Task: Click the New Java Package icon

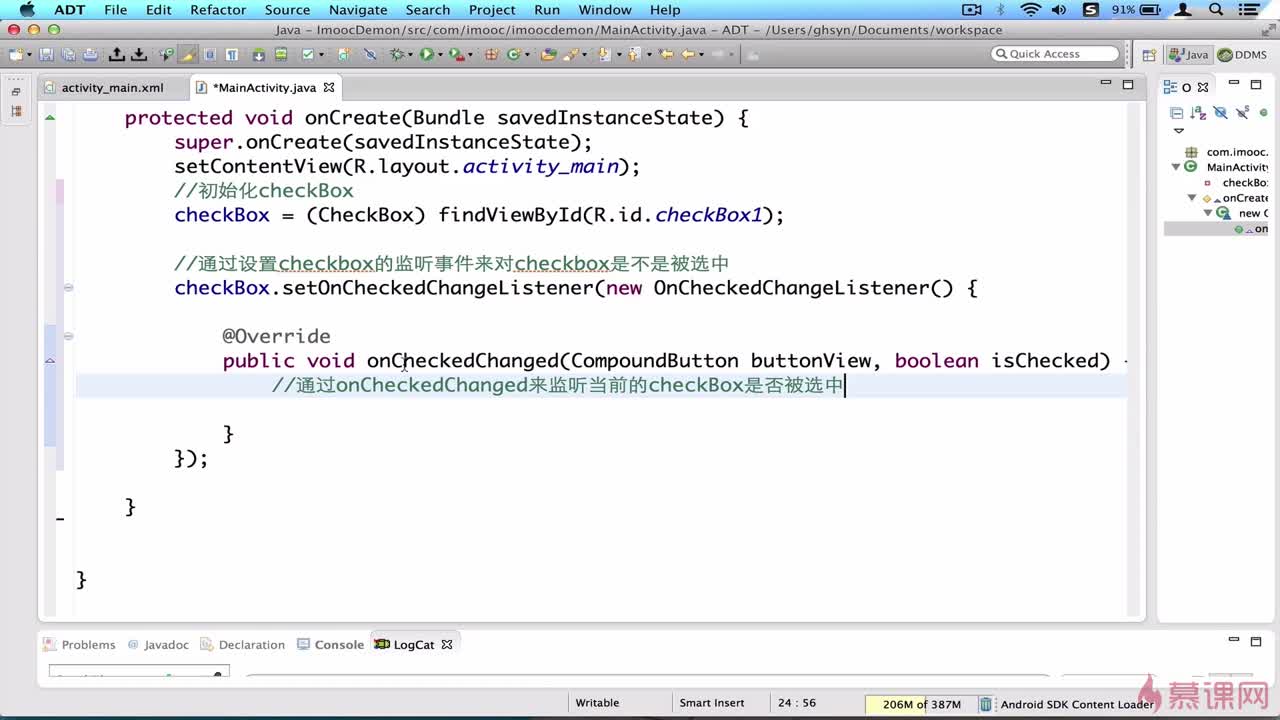Action: [x=491, y=54]
